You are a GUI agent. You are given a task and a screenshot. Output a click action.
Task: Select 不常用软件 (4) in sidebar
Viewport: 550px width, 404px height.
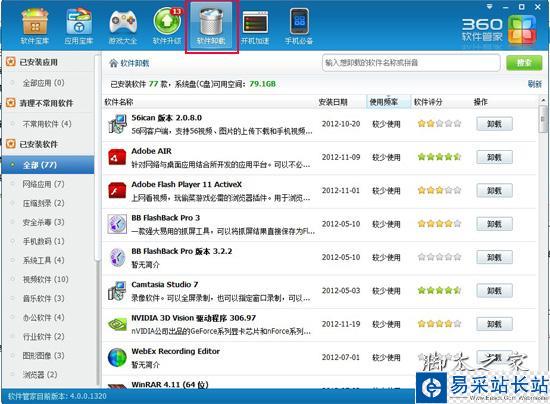(48, 124)
